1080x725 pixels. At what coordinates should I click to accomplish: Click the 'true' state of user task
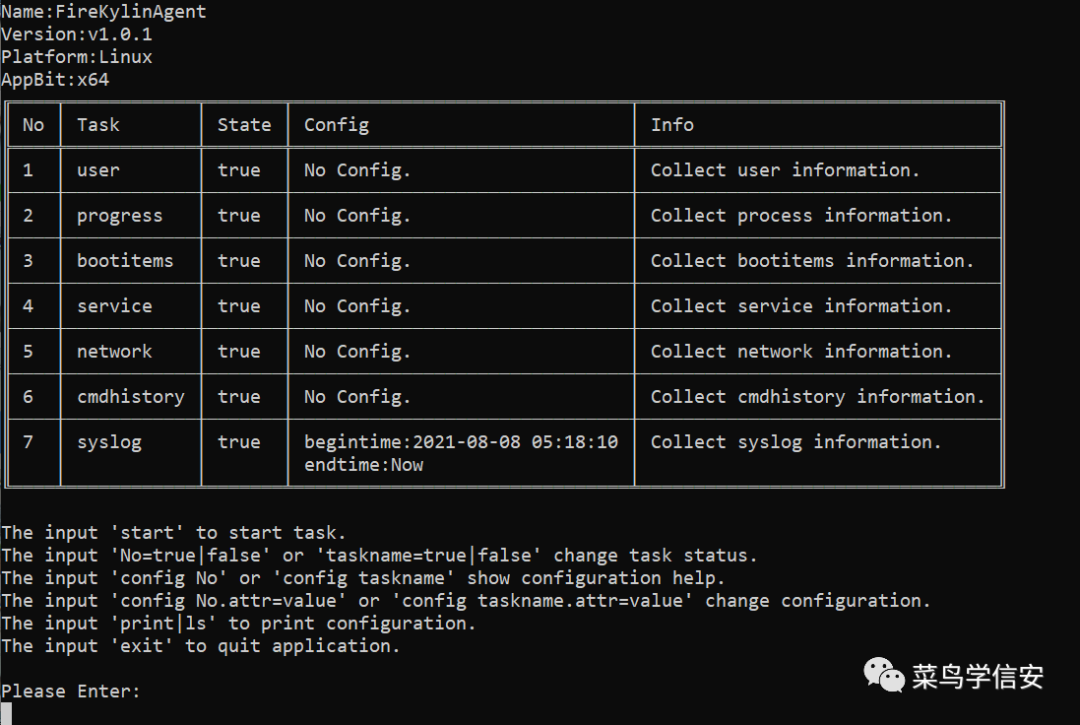point(239,170)
